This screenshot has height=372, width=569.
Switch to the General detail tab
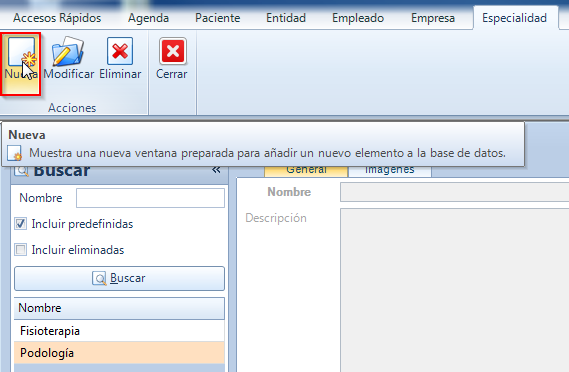click(306, 171)
